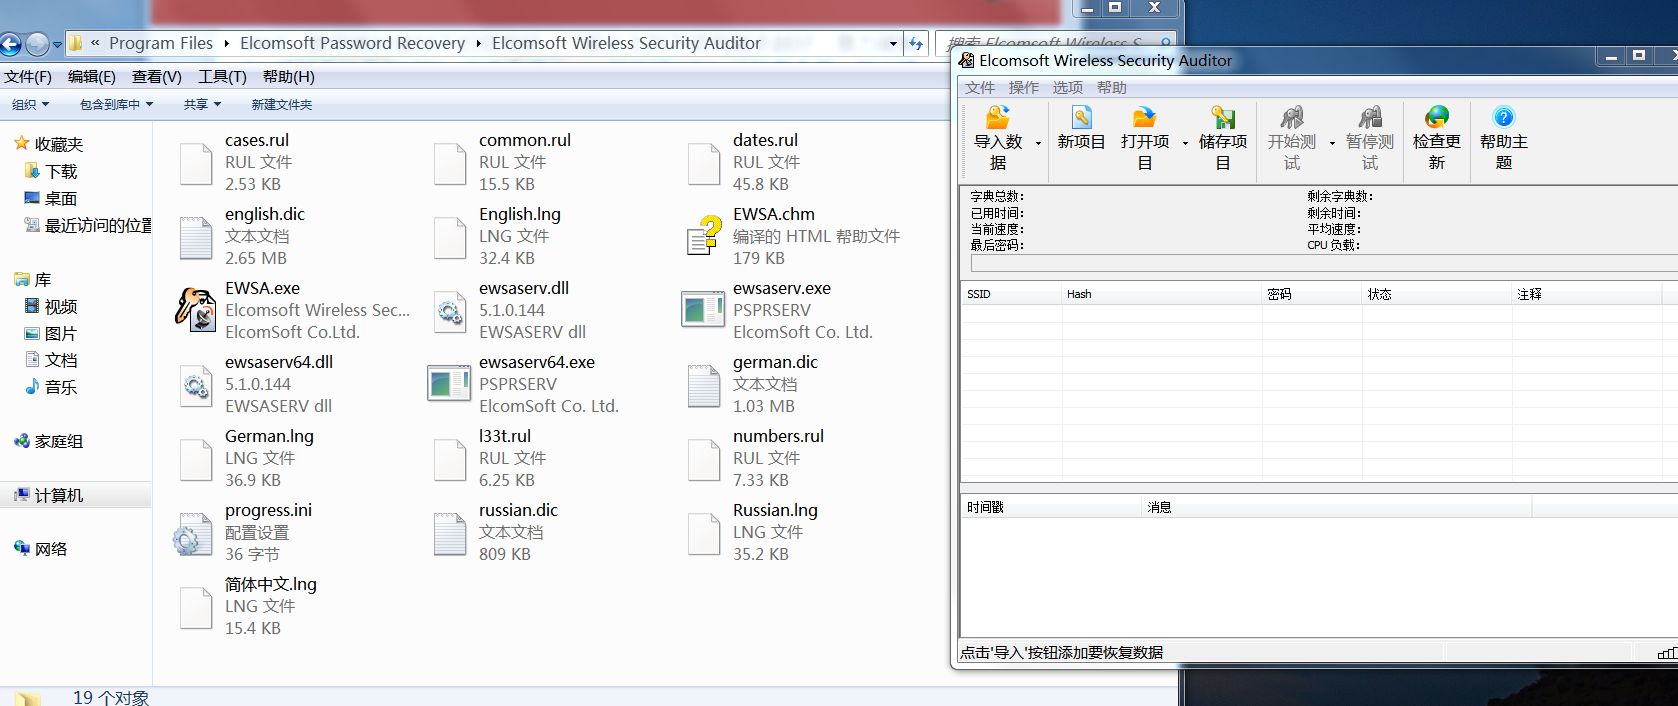The height and width of the screenshot is (706, 1678).
Task: Expand breadcrumb arrow after Elcomsoft Password Recovery
Action: pyautogui.click(x=479, y=43)
